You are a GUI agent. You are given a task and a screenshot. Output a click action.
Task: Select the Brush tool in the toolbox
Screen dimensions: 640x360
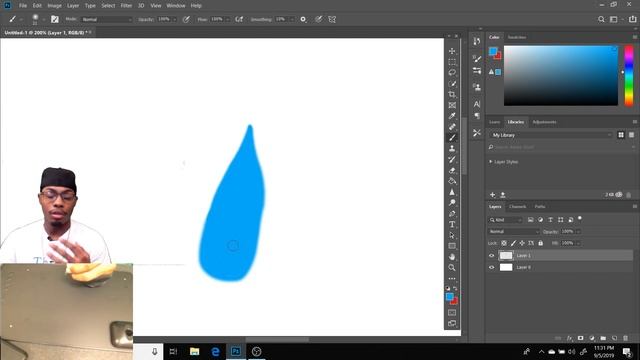[x=452, y=138]
